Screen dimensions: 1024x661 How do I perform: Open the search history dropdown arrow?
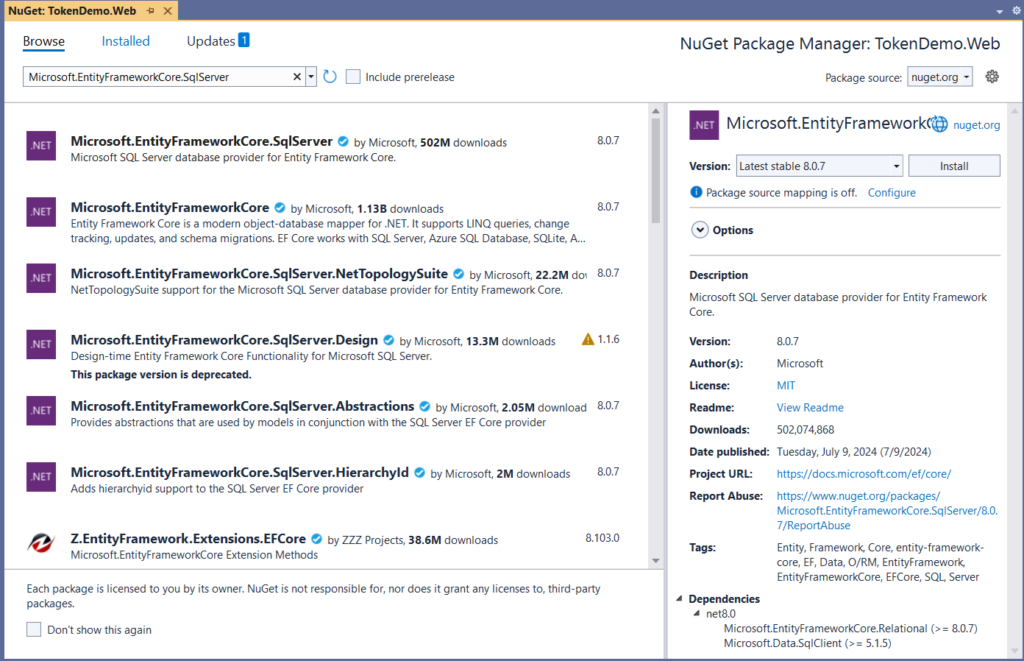pos(312,77)
